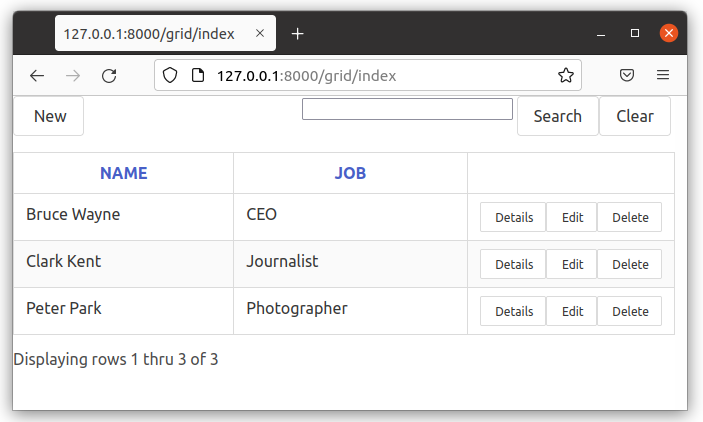Click the Clear button
703x422 pixels.
click(634, 116)
